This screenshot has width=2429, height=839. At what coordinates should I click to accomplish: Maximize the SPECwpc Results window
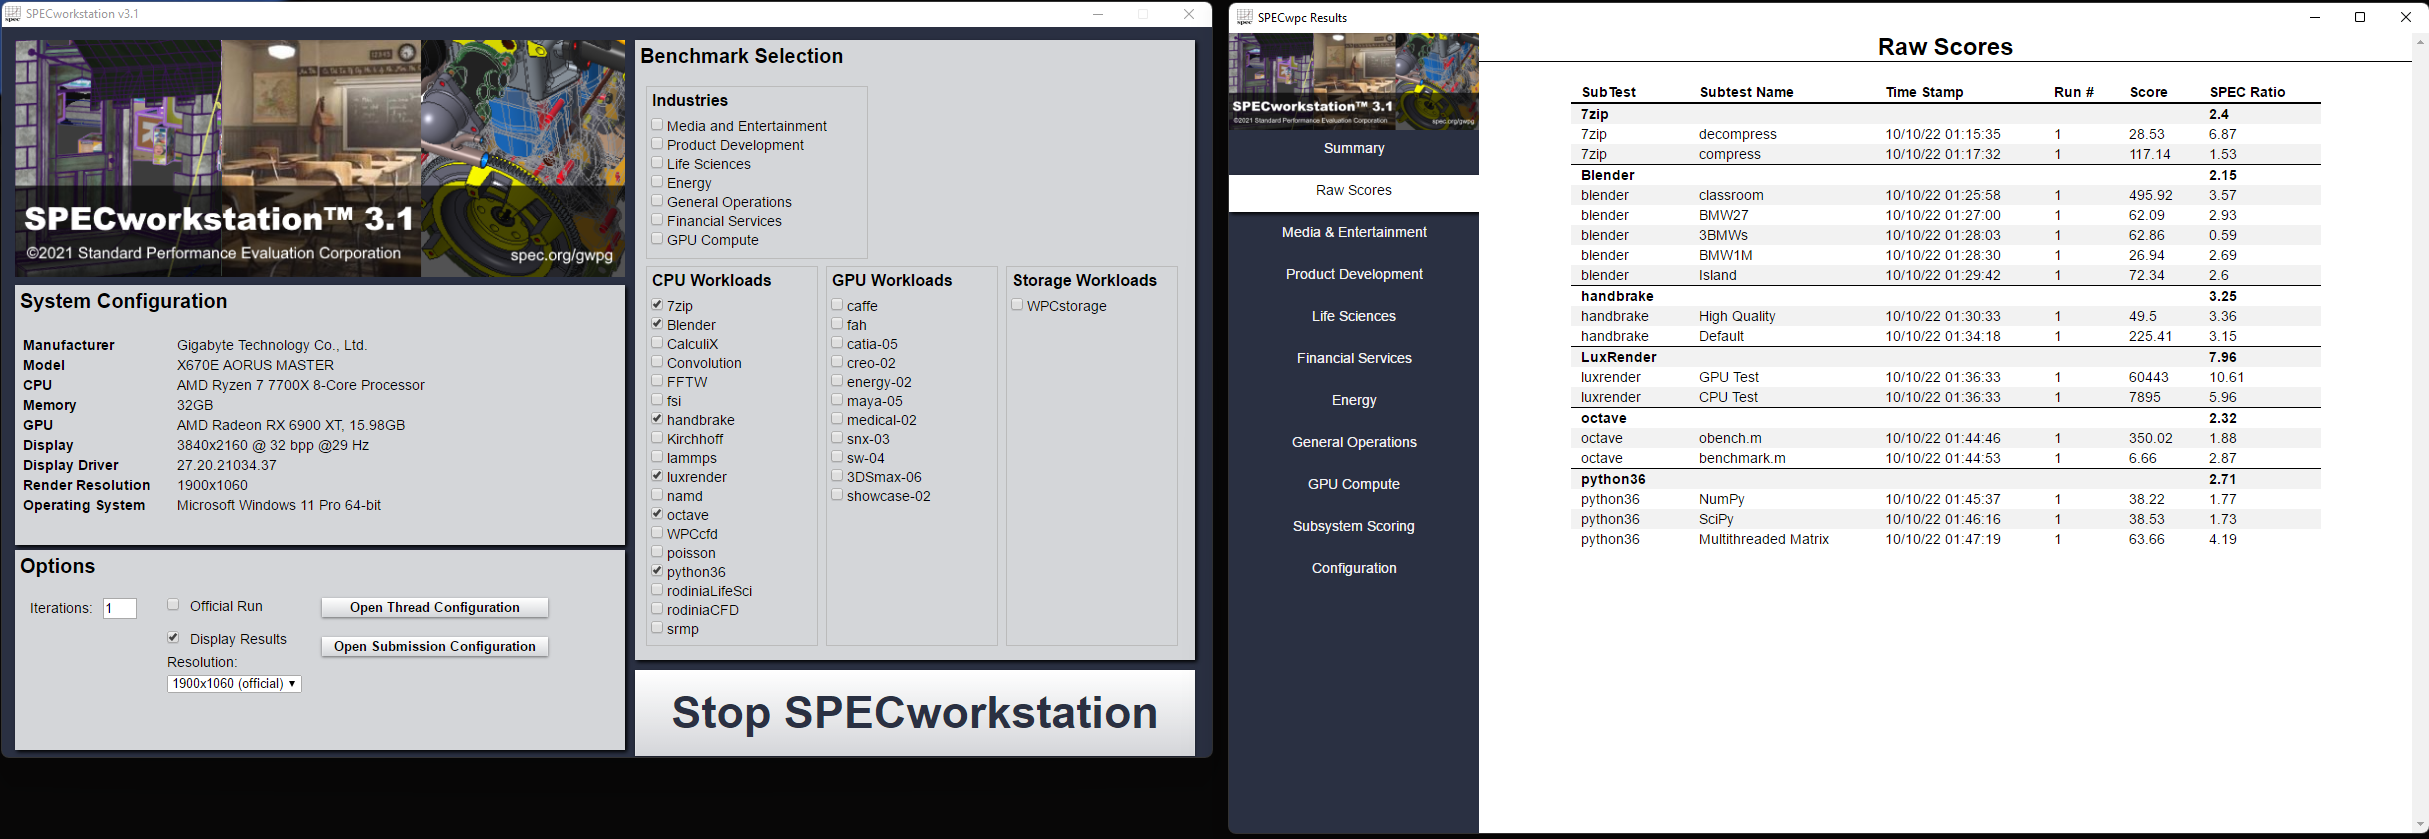pos(2360,17)
